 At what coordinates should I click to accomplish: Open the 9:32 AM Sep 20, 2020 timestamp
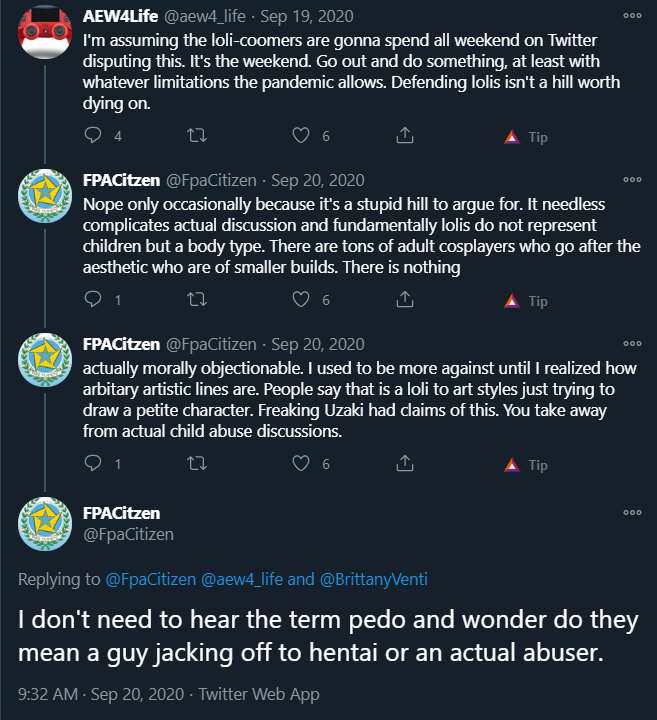[101, 694]
